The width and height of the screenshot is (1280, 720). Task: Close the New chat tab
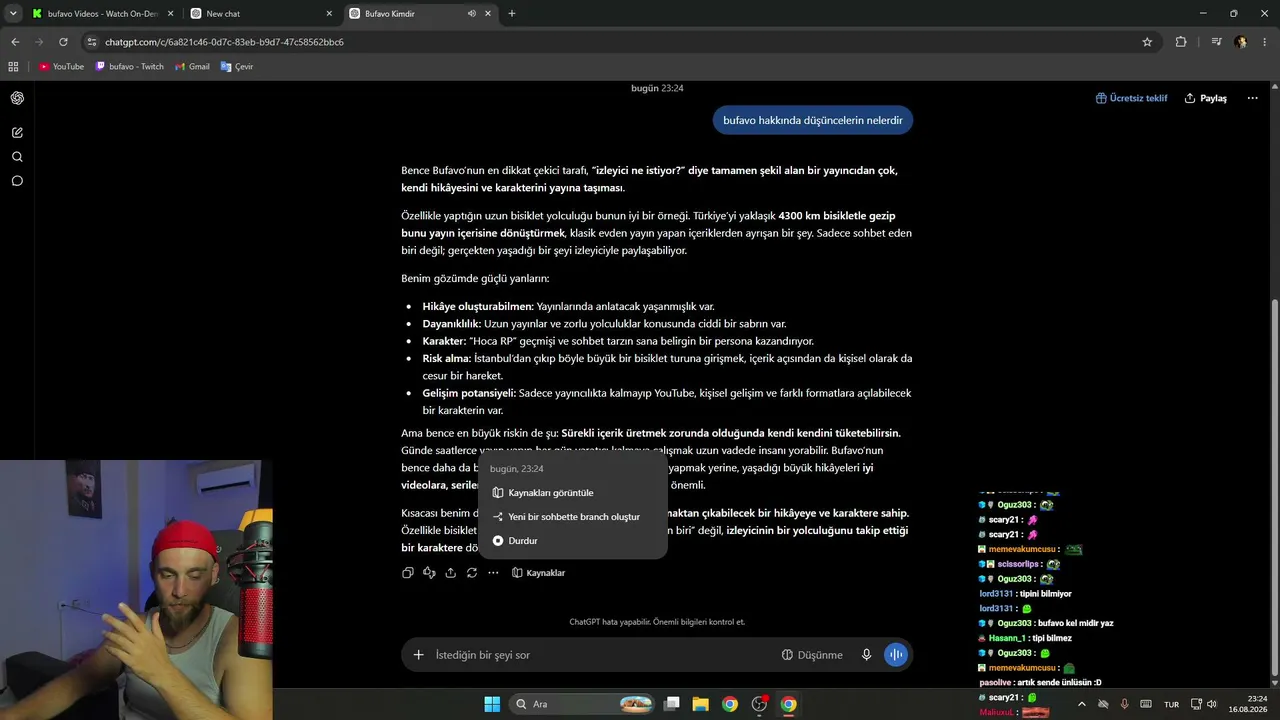(328, 14)
